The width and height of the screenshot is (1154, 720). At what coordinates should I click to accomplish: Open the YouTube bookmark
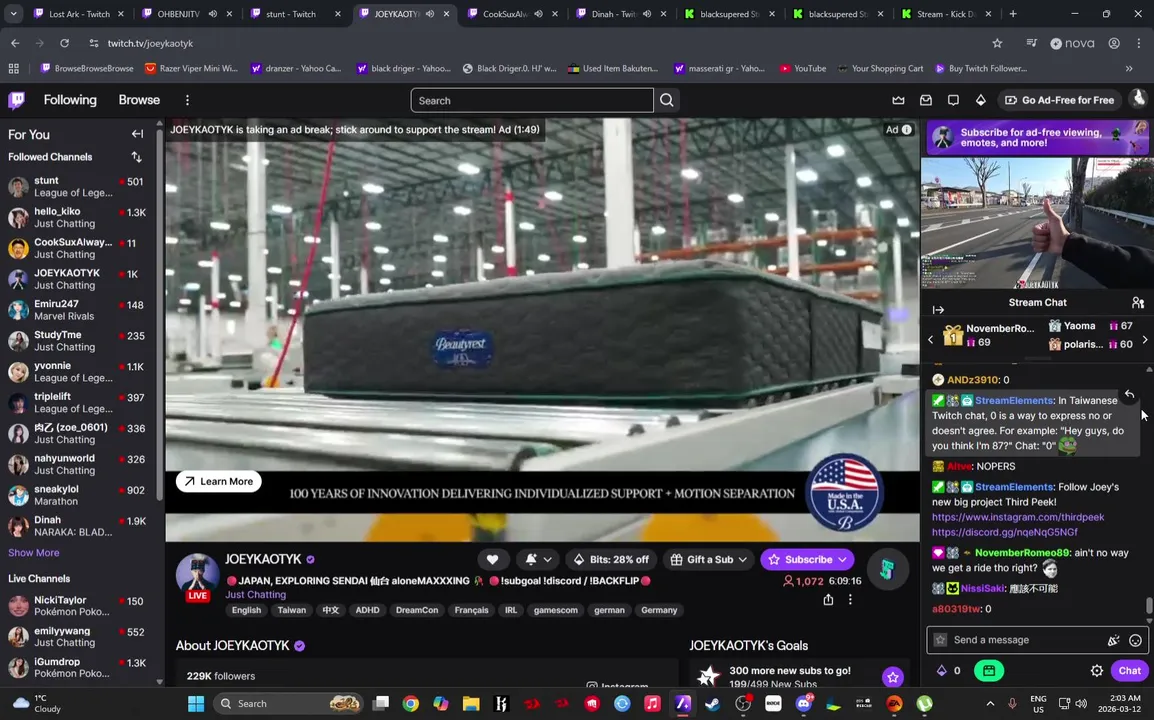pos(803,68)
